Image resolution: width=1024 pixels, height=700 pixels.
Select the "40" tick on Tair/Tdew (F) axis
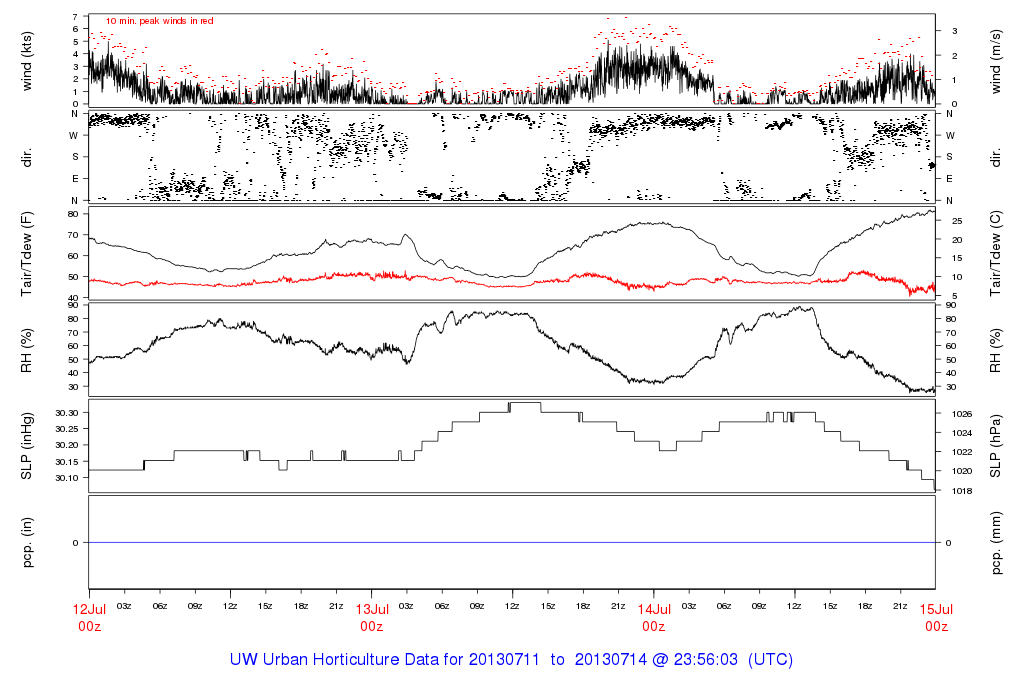coord(73,298)
